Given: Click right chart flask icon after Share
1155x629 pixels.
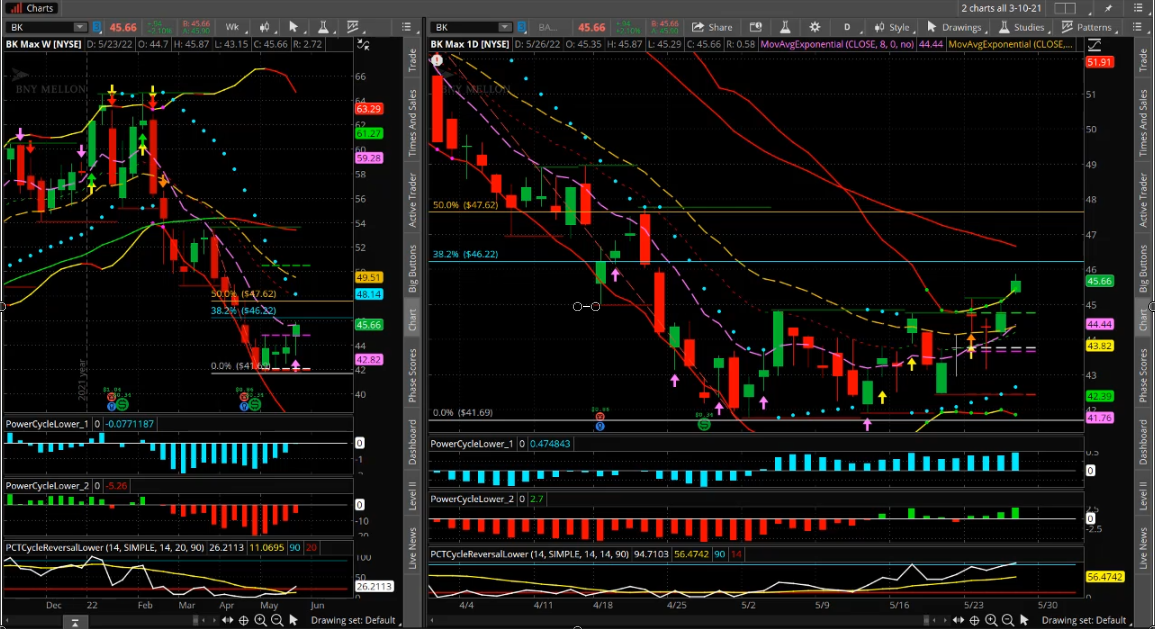Looking at the screenshot, I should [785, 27].
